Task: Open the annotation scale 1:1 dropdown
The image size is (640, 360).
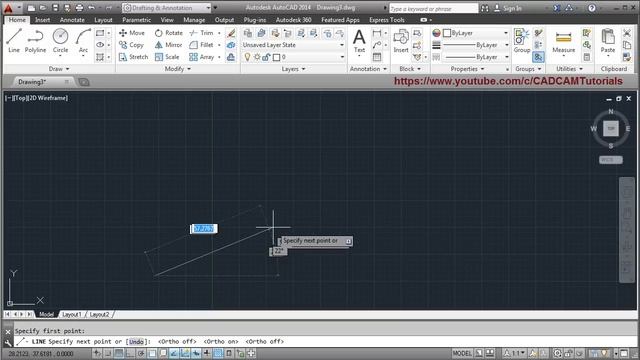Action: pyautogui.click(x=515, y=353)
